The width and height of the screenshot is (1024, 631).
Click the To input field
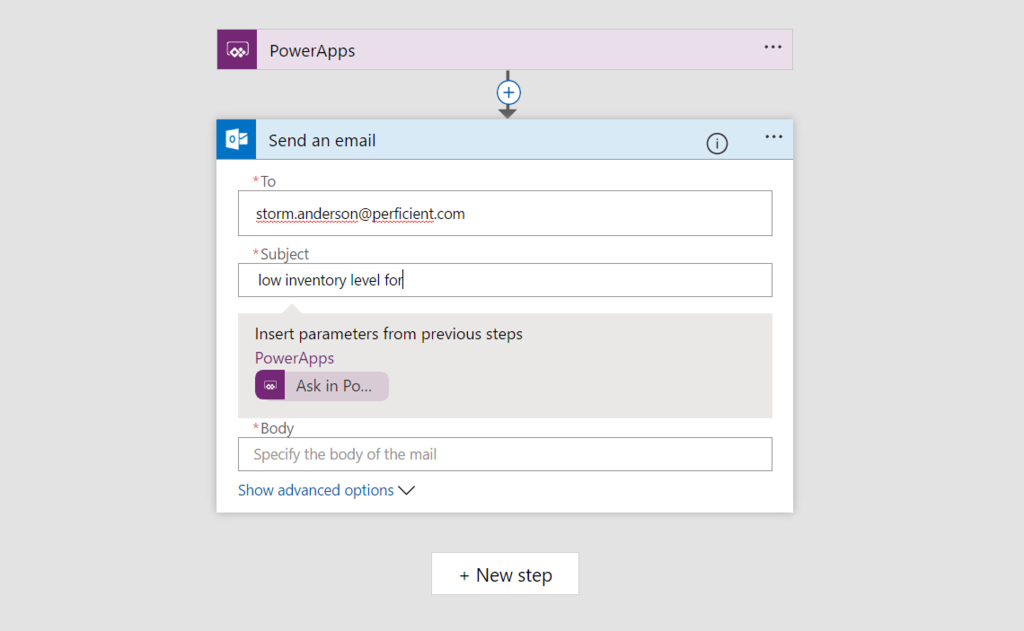504,213
